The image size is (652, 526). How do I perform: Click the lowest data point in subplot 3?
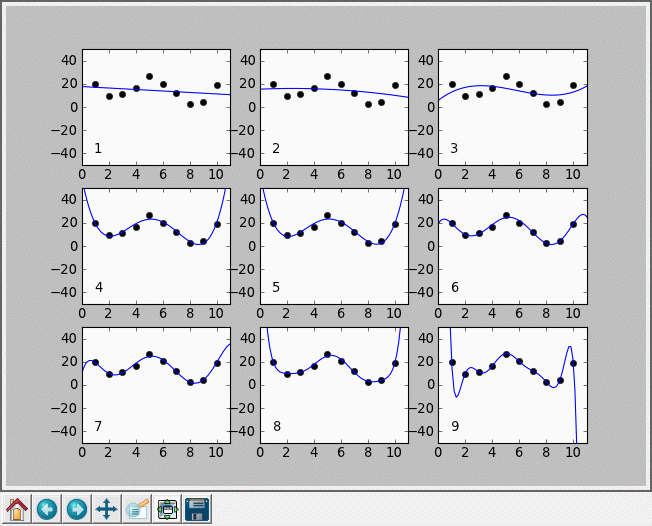547,104
